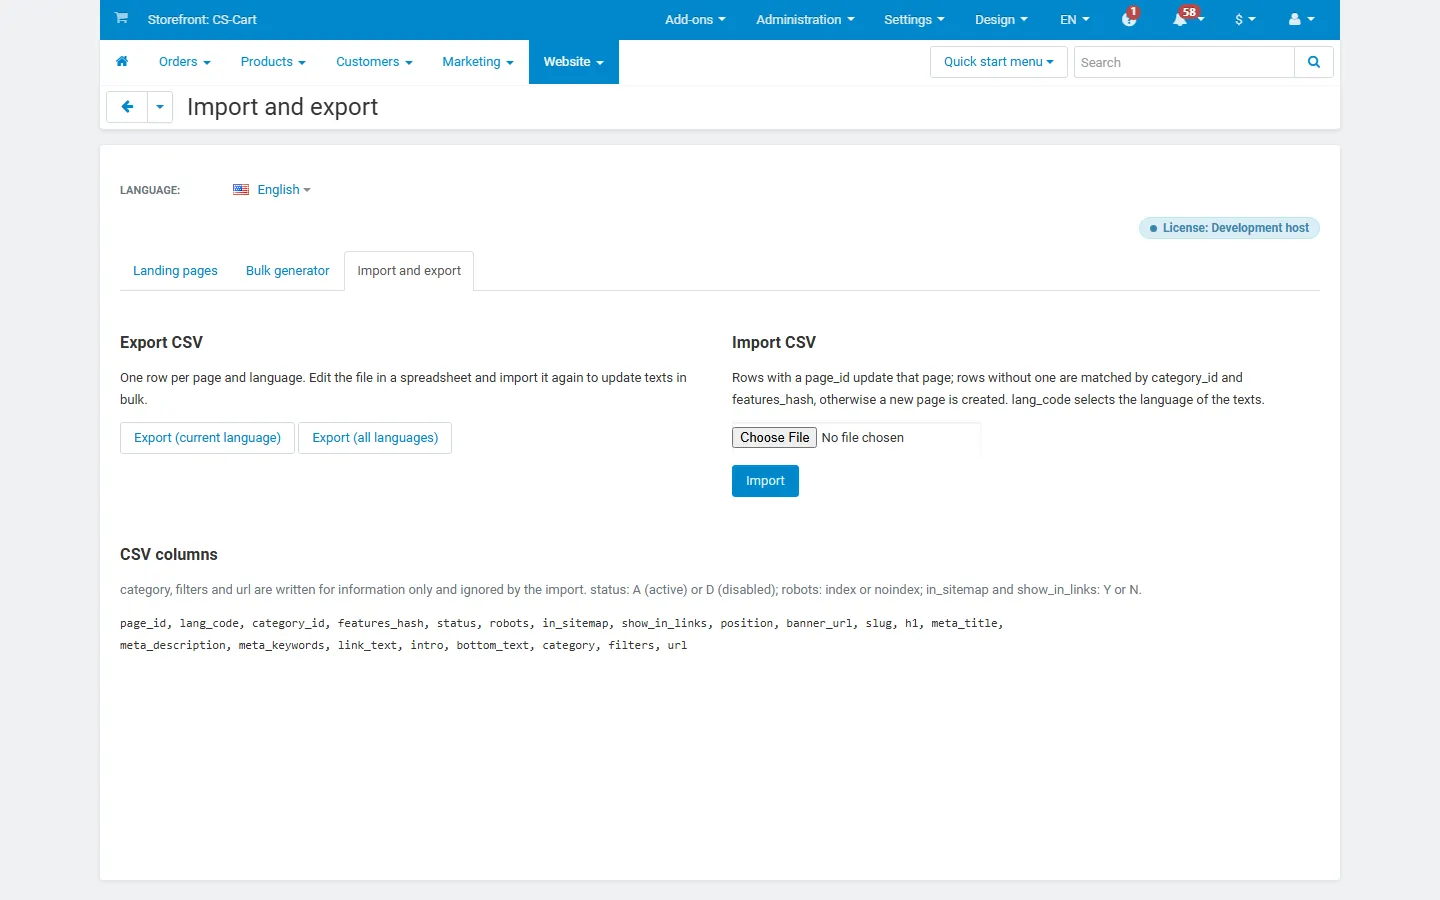1440x900 pixels.
Task: Click the No file chosen text
Action: (x=863, y=438)
